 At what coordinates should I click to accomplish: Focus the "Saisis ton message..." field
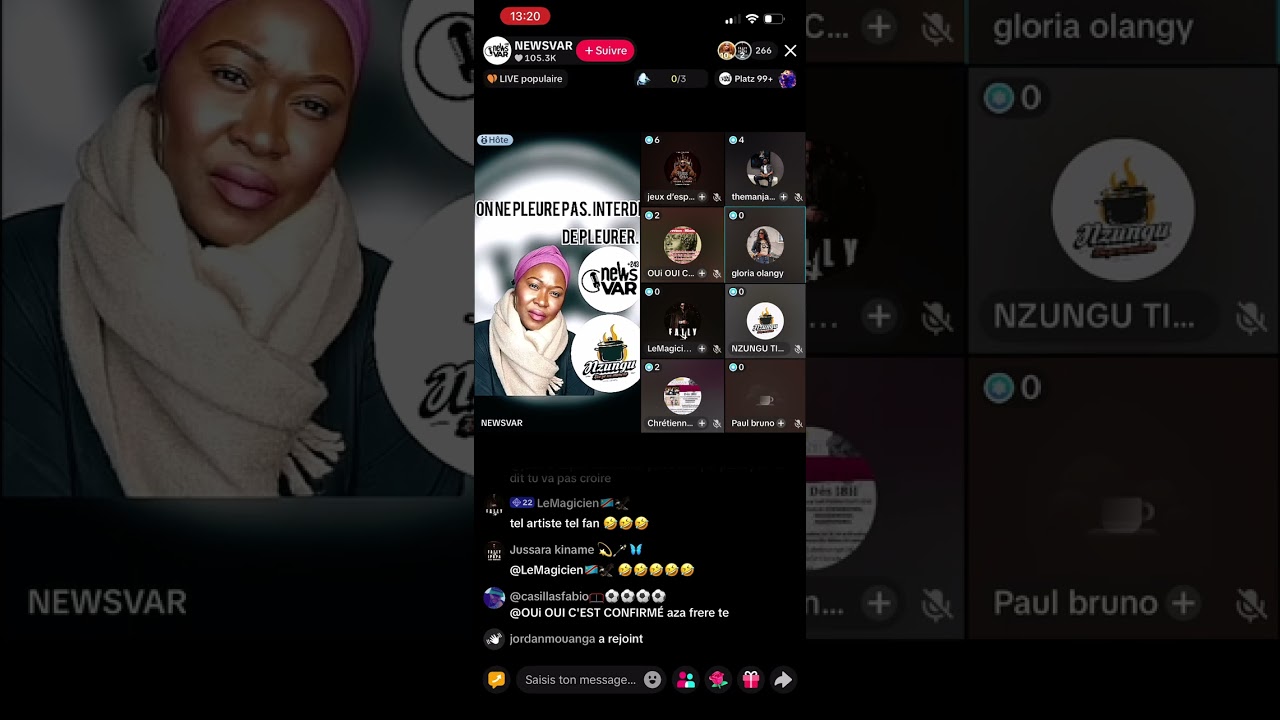click(x=591, y=680)
